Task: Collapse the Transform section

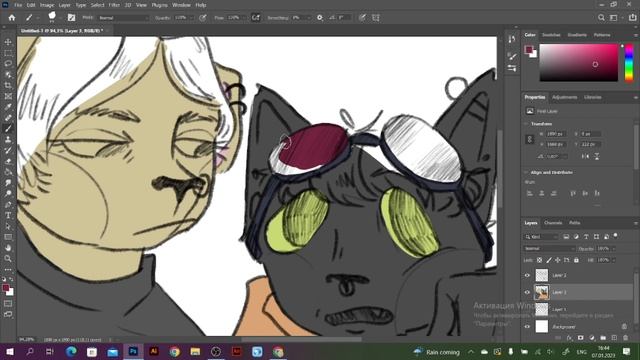Action: tap(526, 124)
